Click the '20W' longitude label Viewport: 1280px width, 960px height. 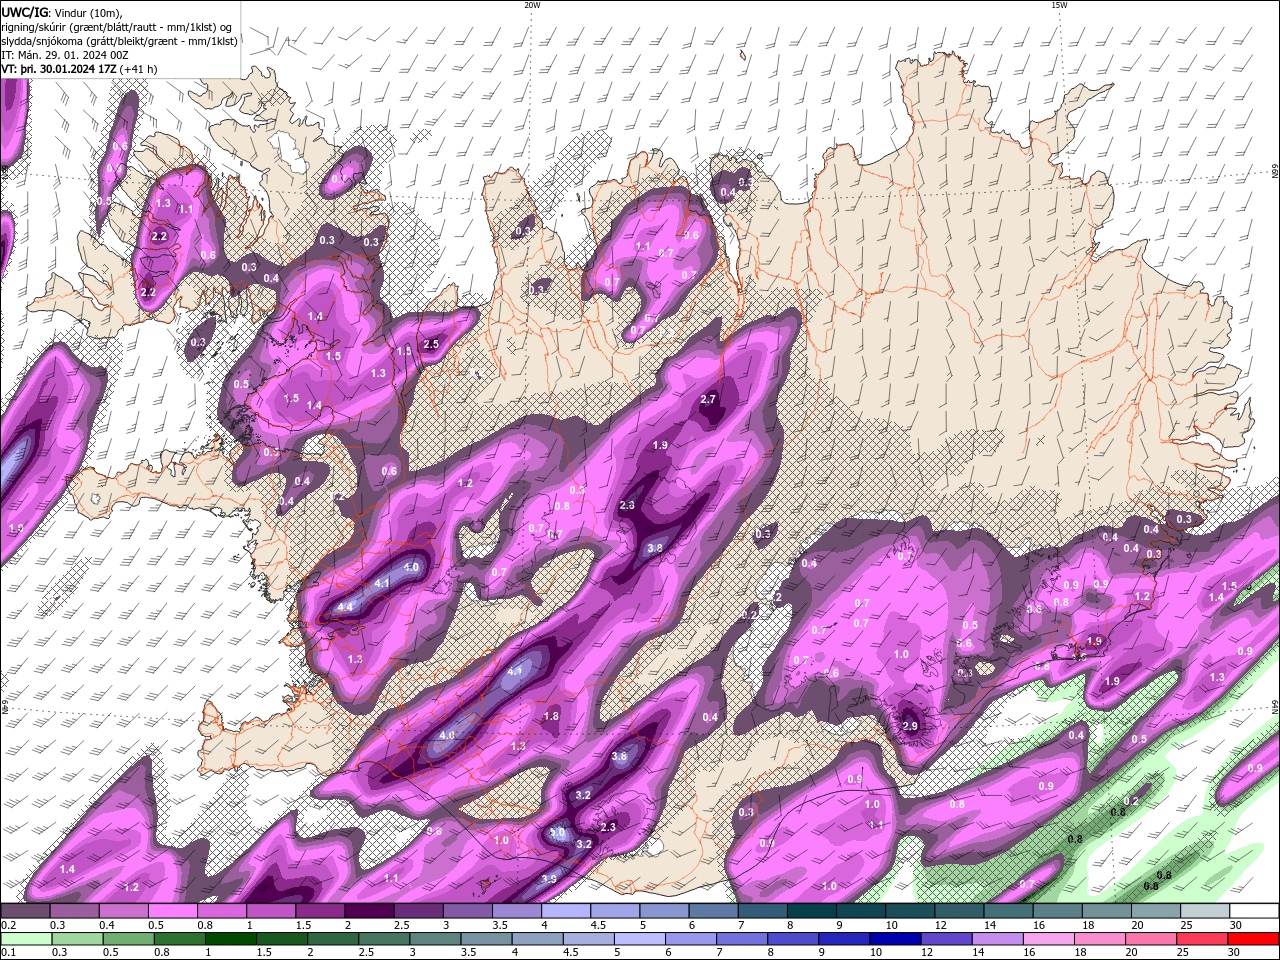point(532,5)
